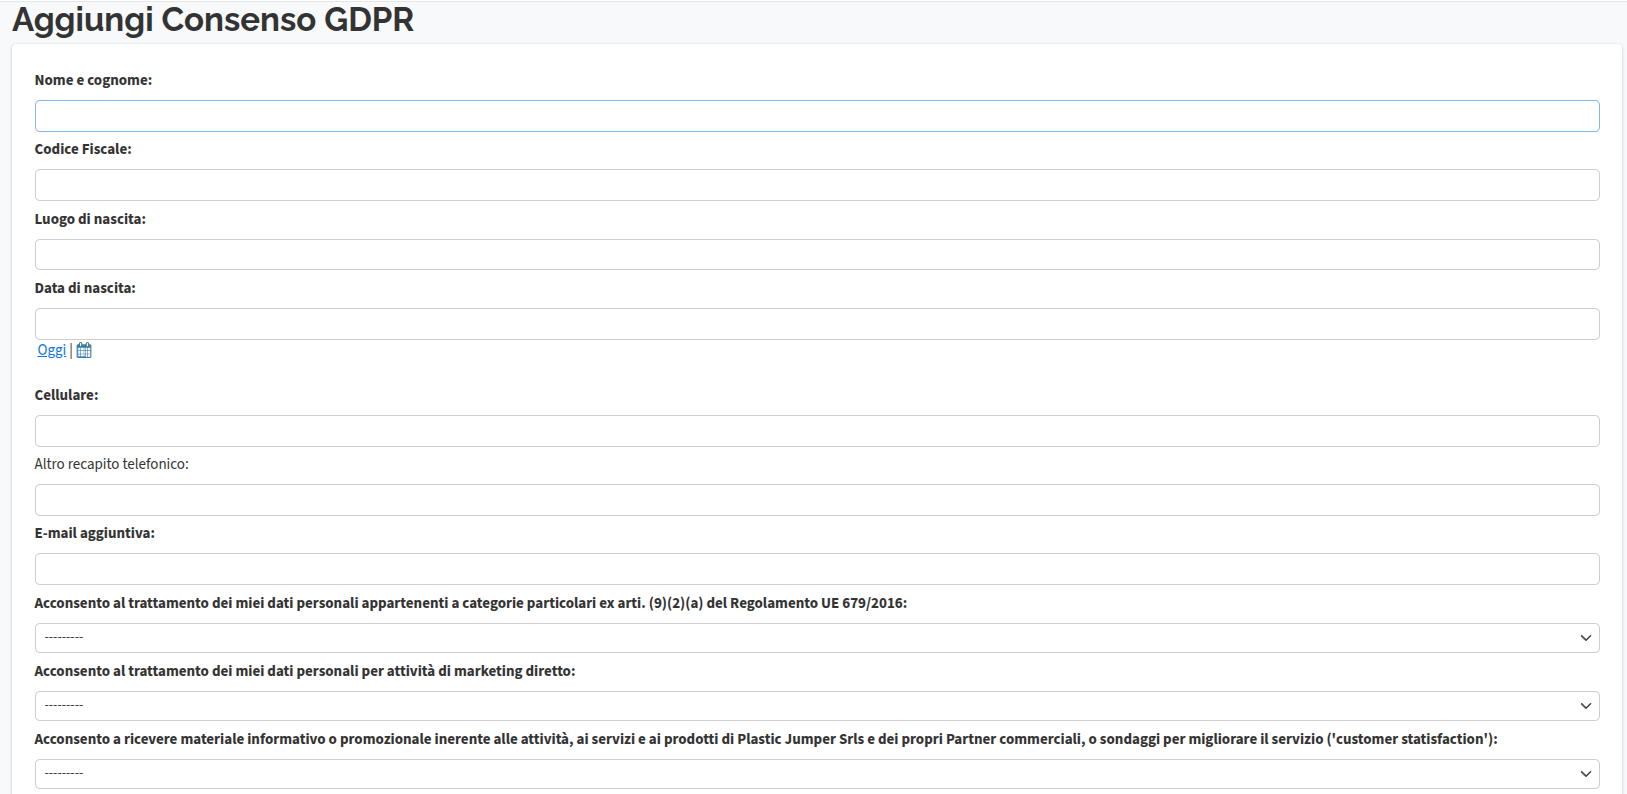This screenshot has height=794, width=1627.
Task: Click the Luogo di nascita label
Action: pos(90,219)
